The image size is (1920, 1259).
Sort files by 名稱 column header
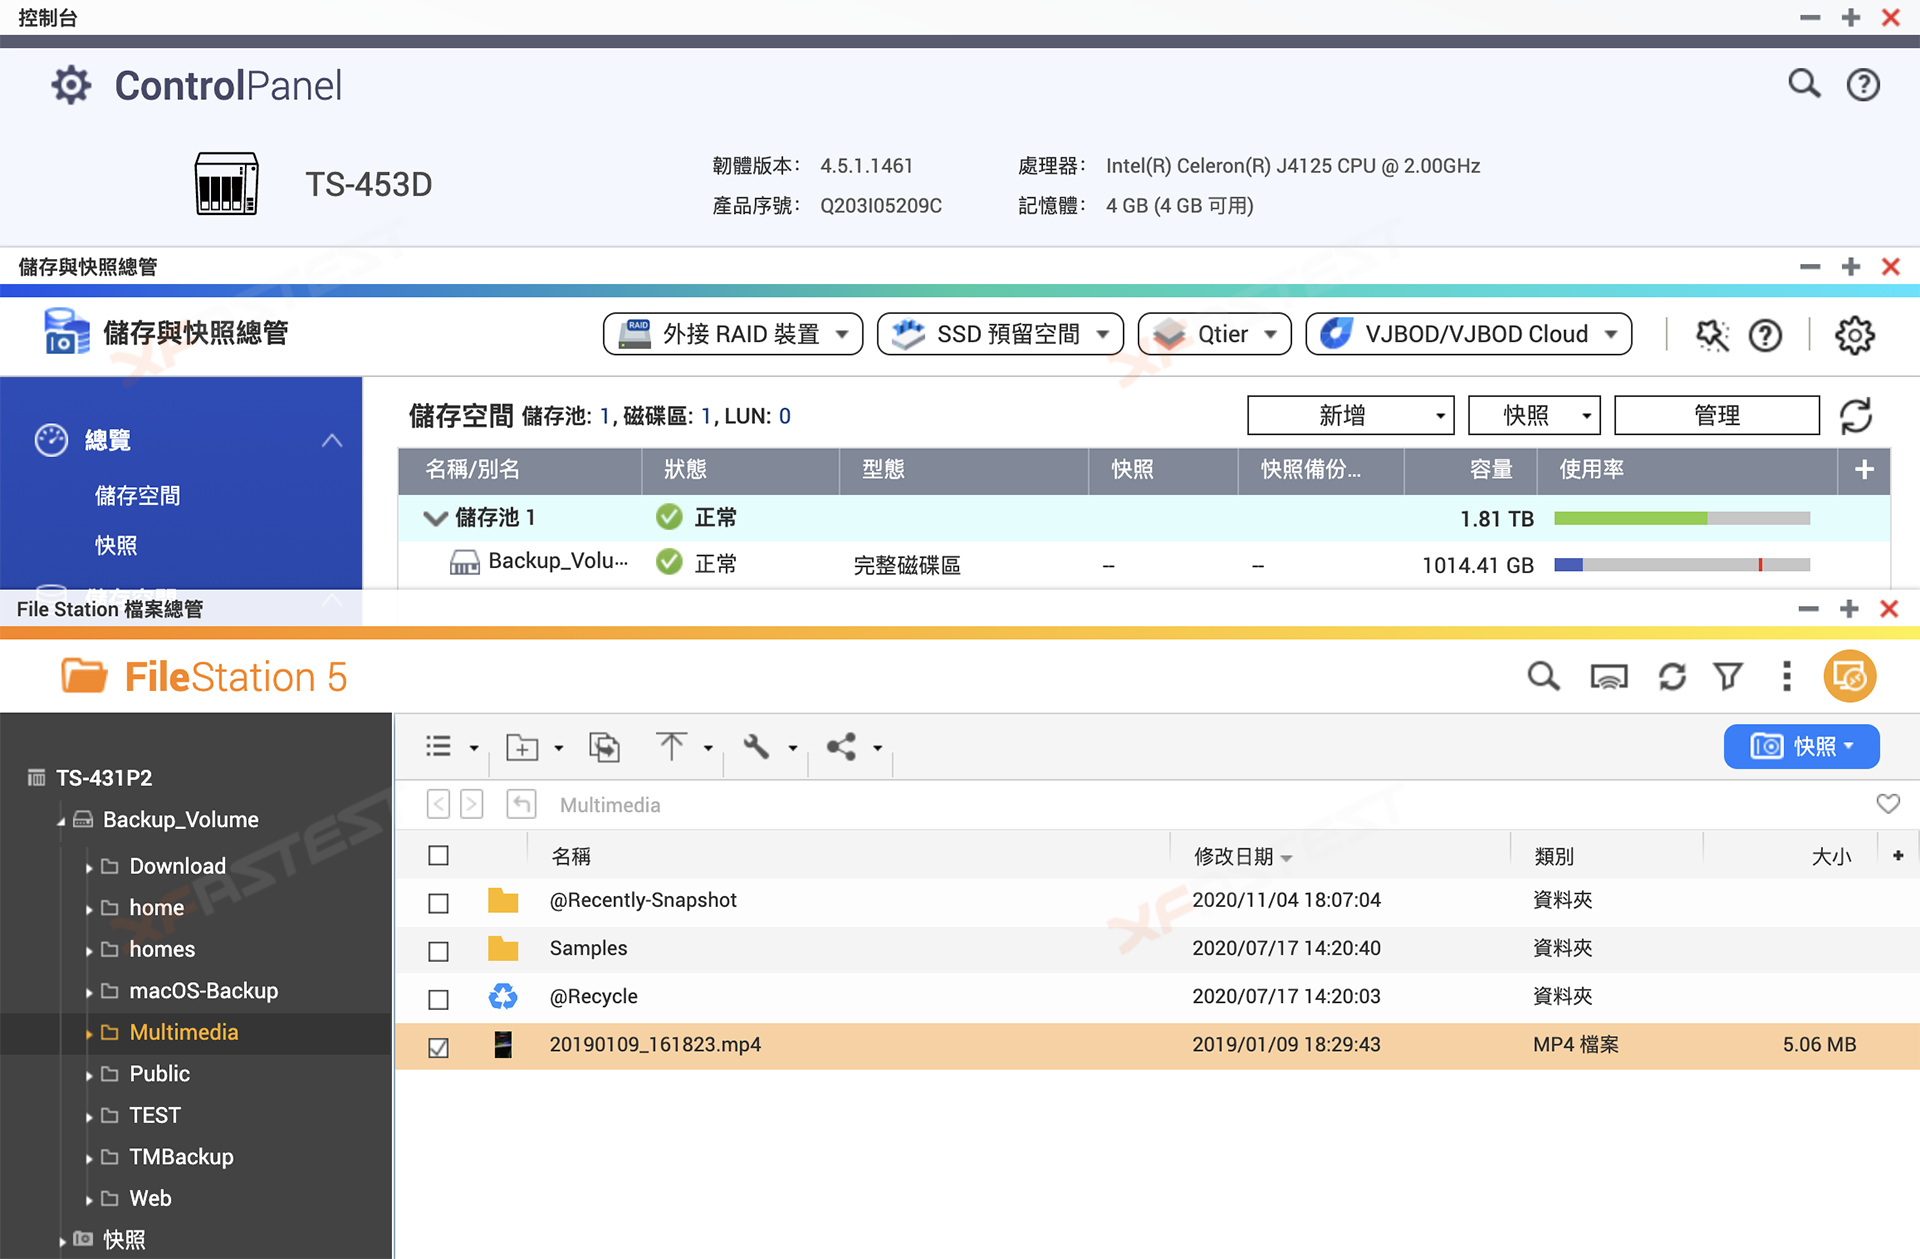coord(571,857)
